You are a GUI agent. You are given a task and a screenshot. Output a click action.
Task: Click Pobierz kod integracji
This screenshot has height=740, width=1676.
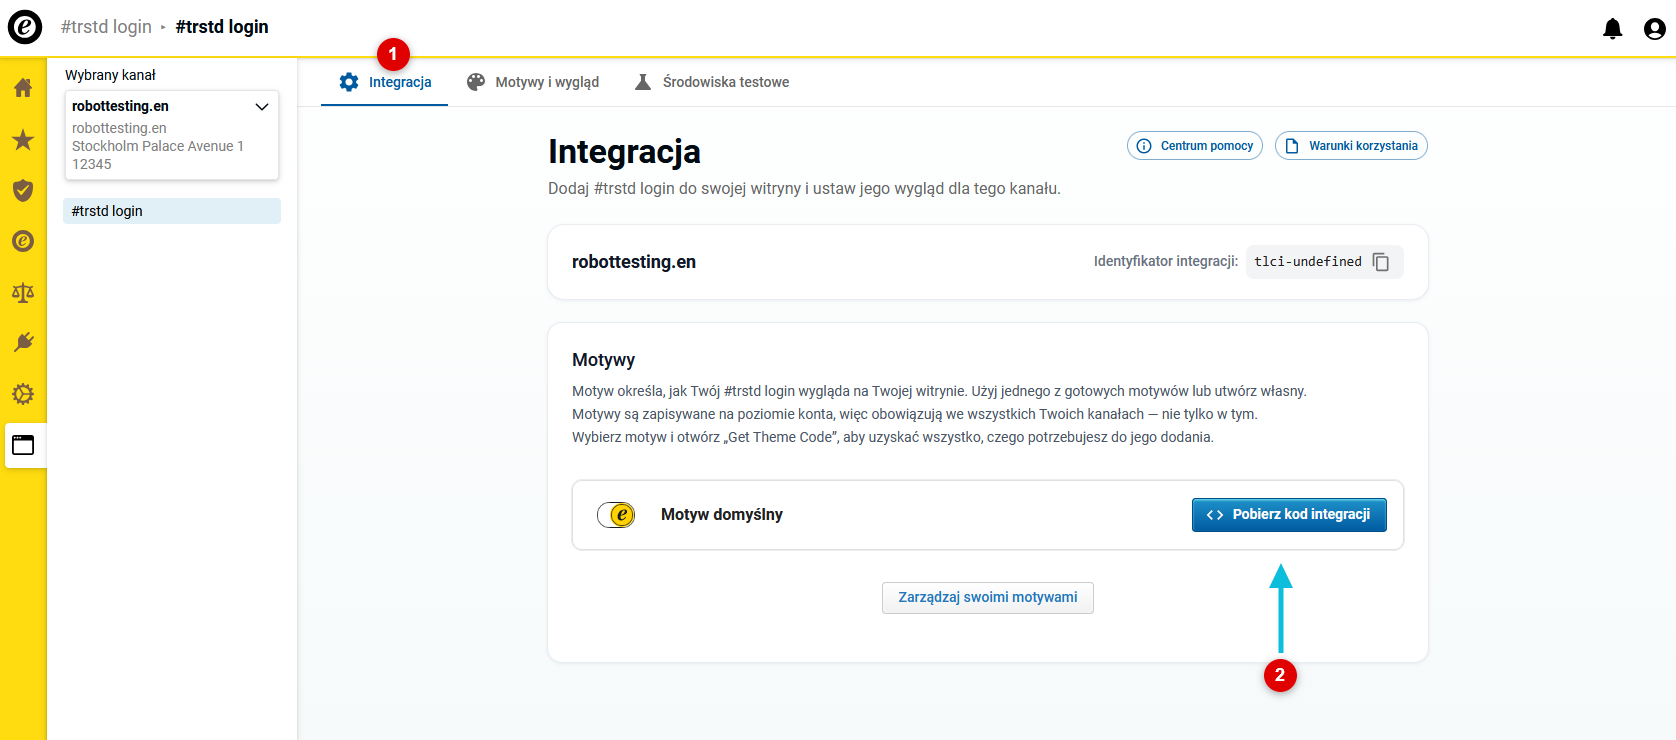point(1289,515)
